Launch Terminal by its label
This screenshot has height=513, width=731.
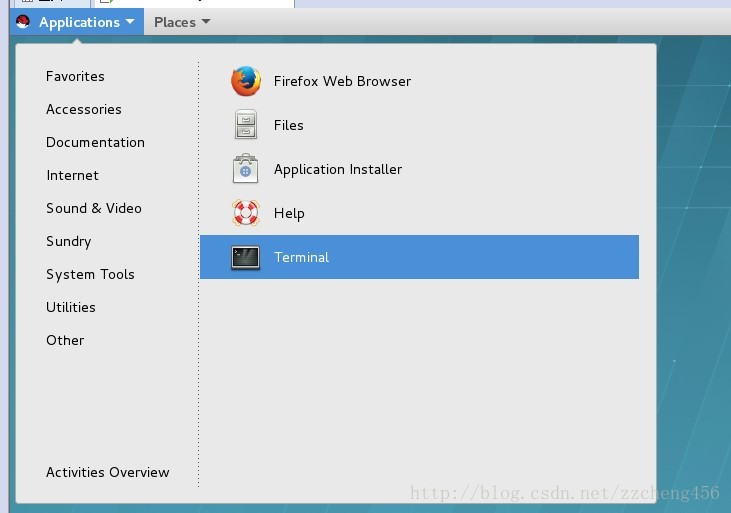point(302,257)
